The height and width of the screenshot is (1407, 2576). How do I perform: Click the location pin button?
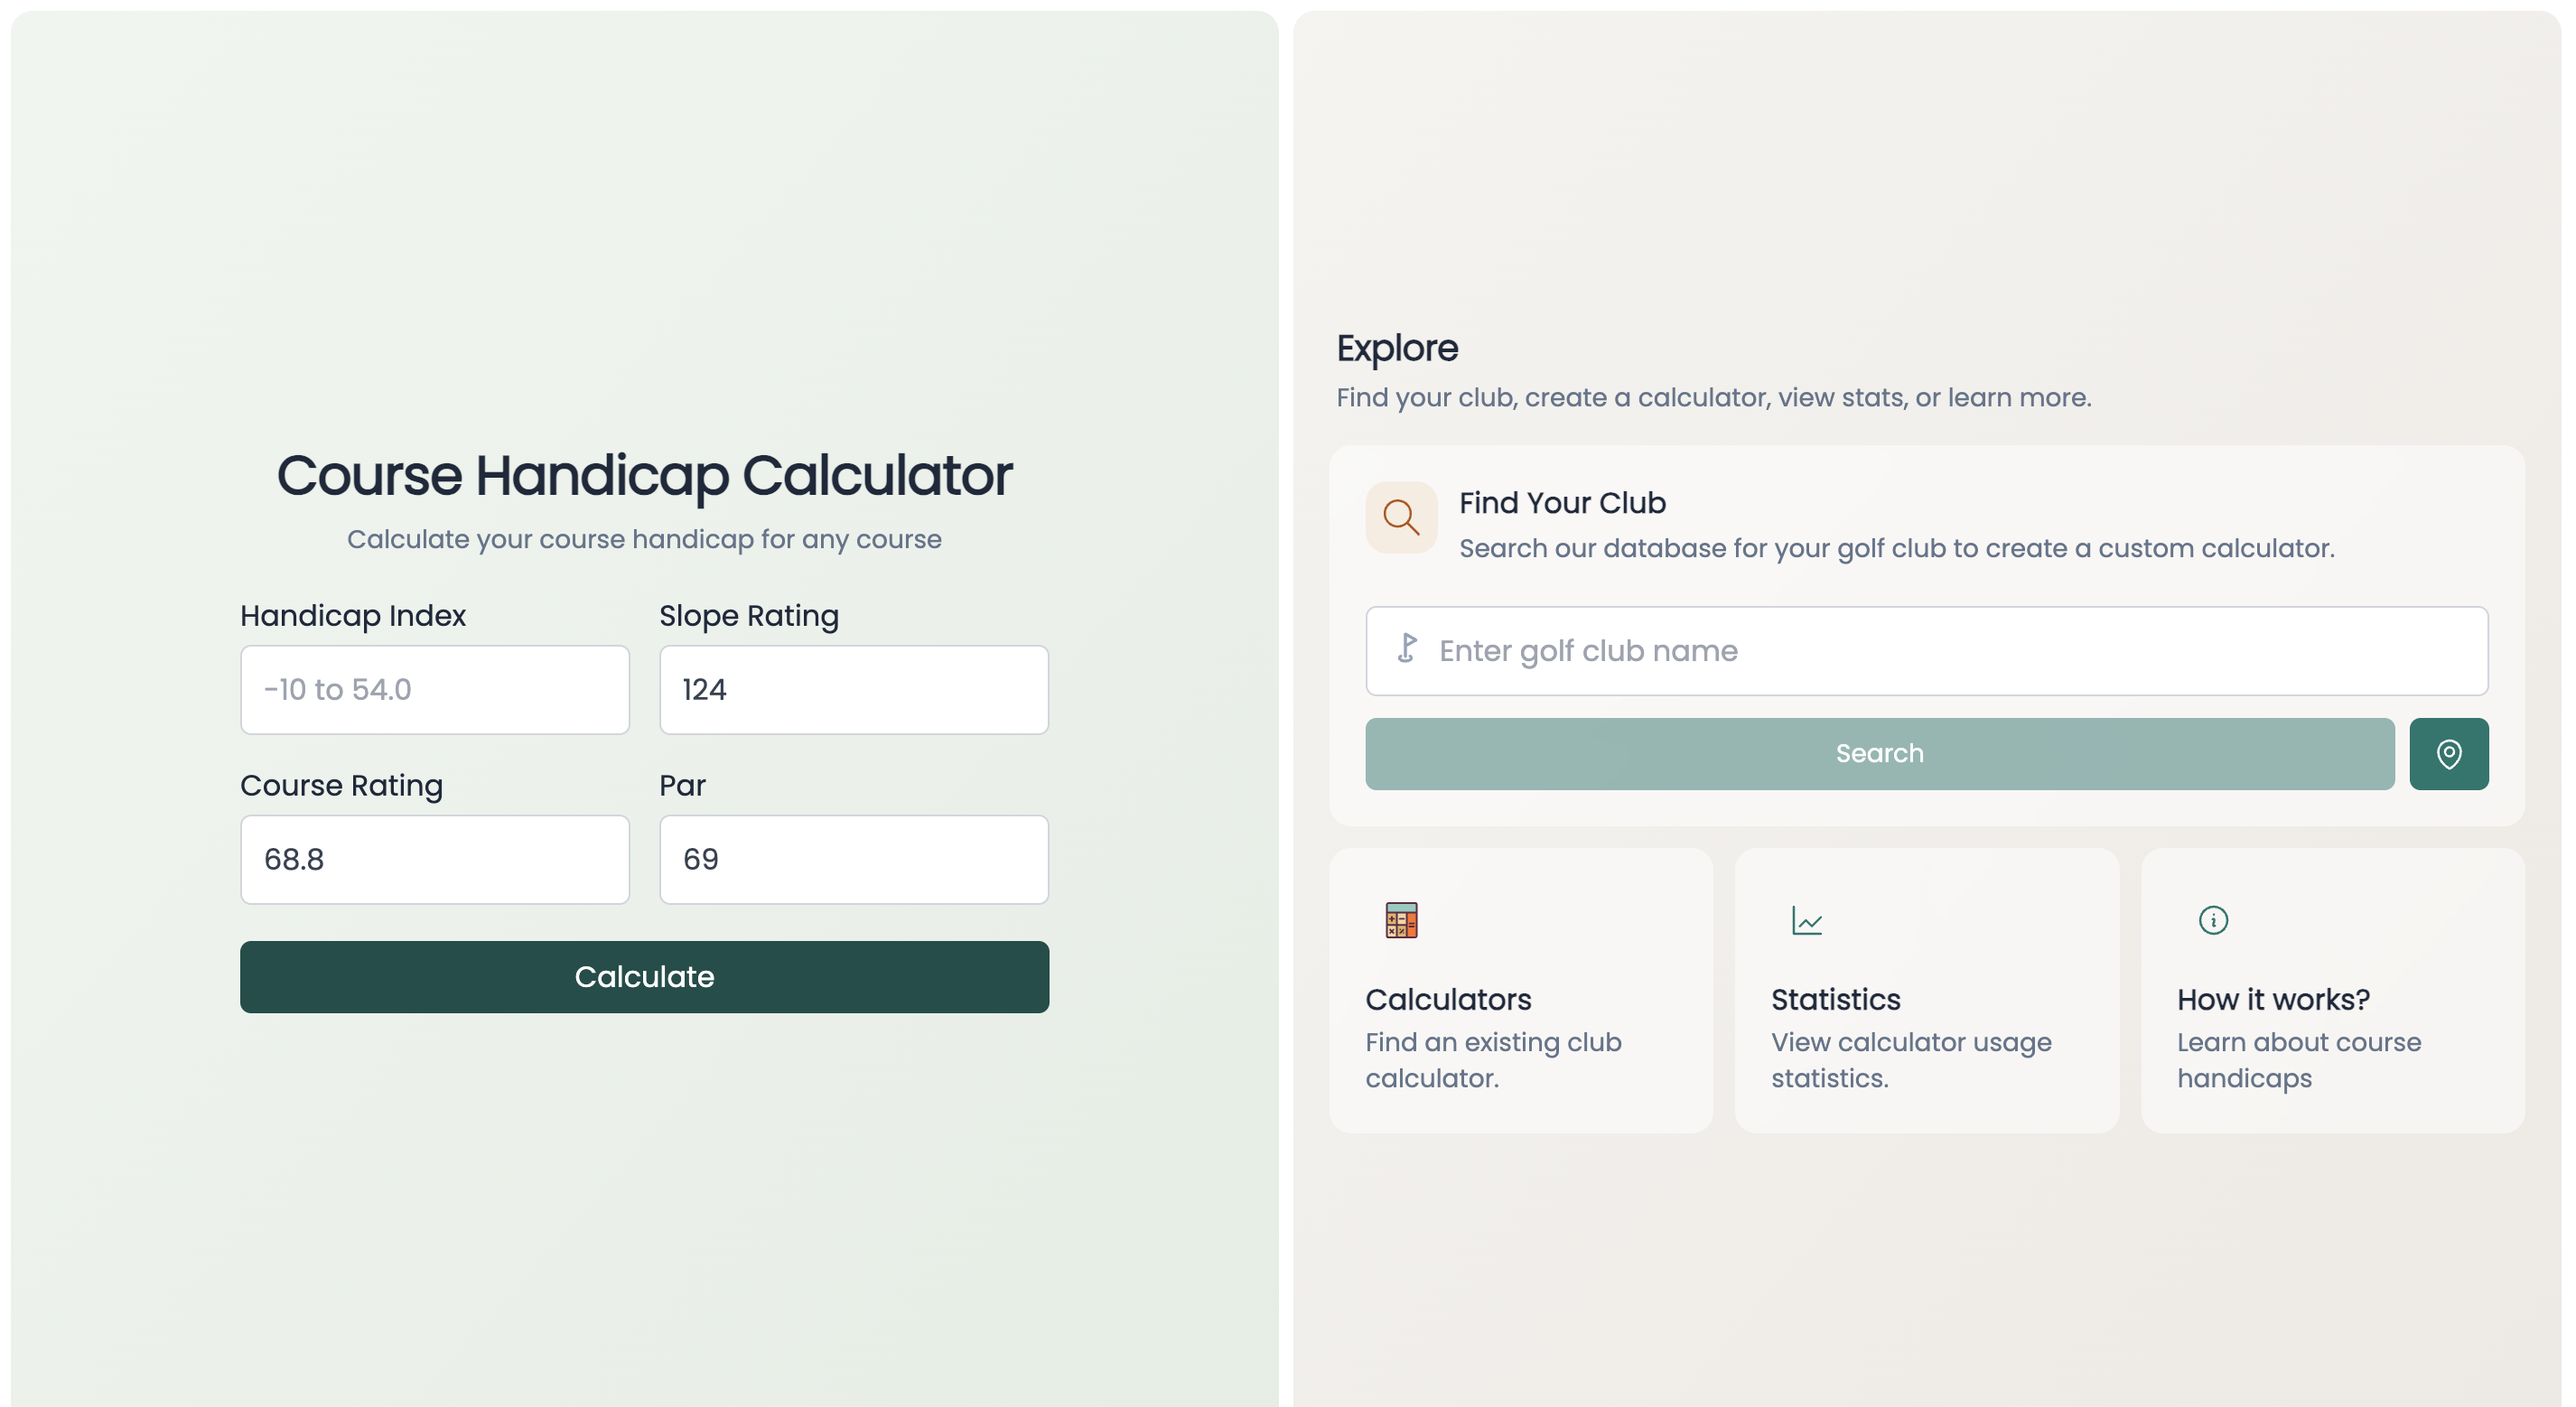click(2448, 753)
